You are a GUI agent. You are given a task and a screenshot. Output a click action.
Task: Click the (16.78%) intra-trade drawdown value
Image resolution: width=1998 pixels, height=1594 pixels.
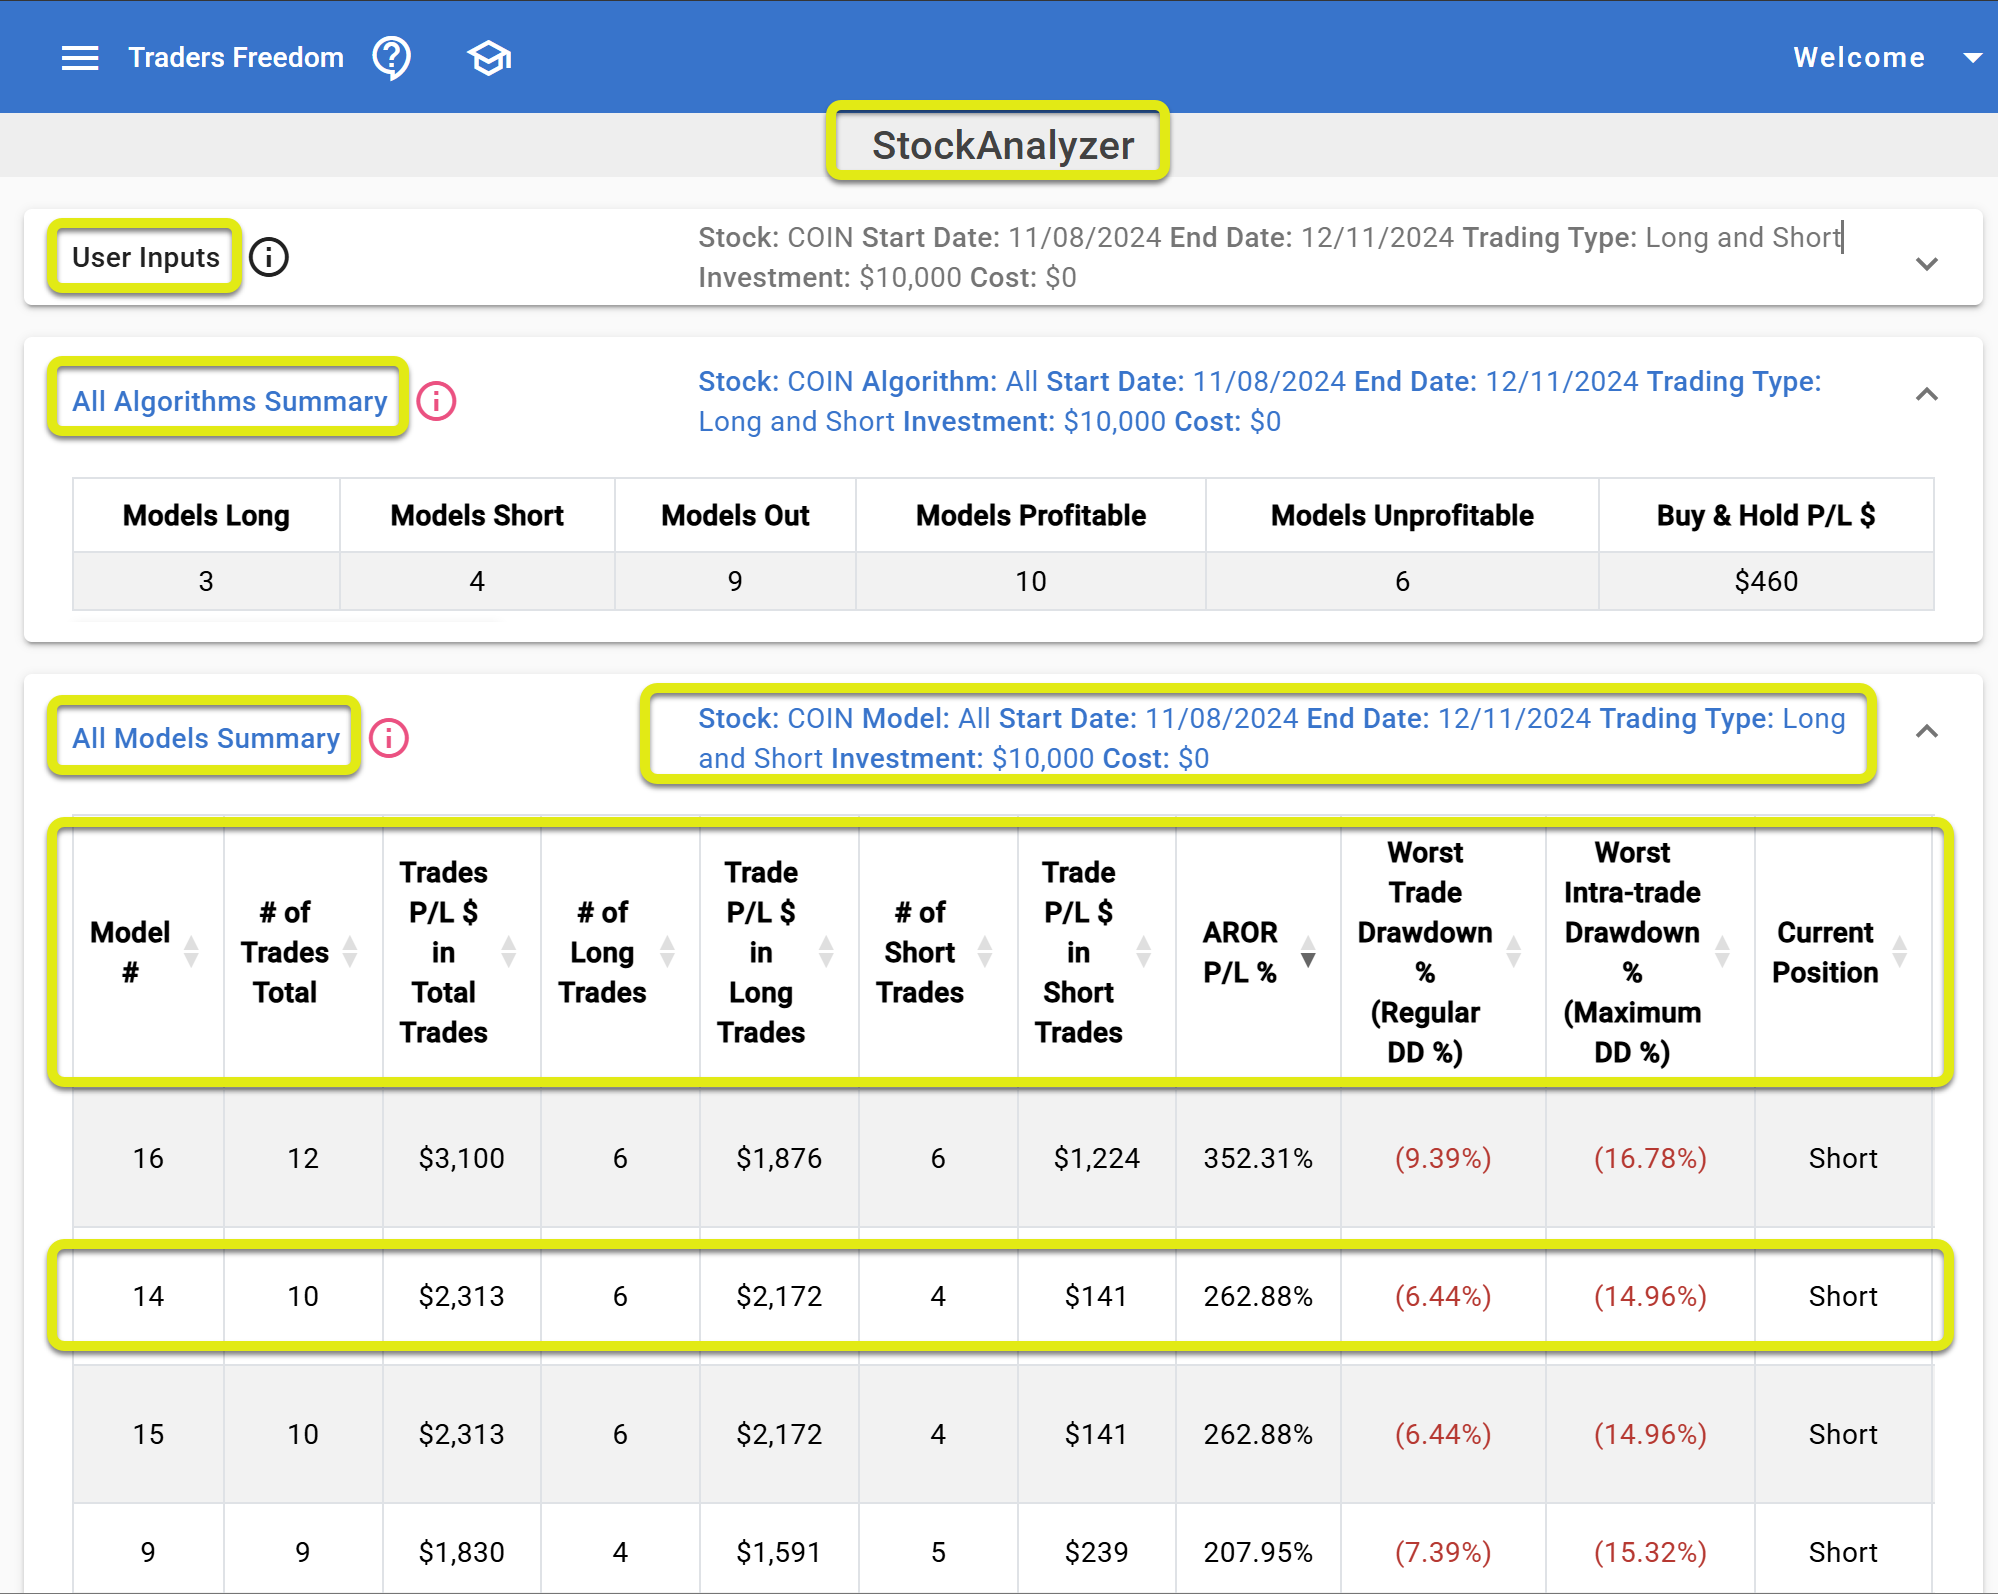pos(1650,1158)
